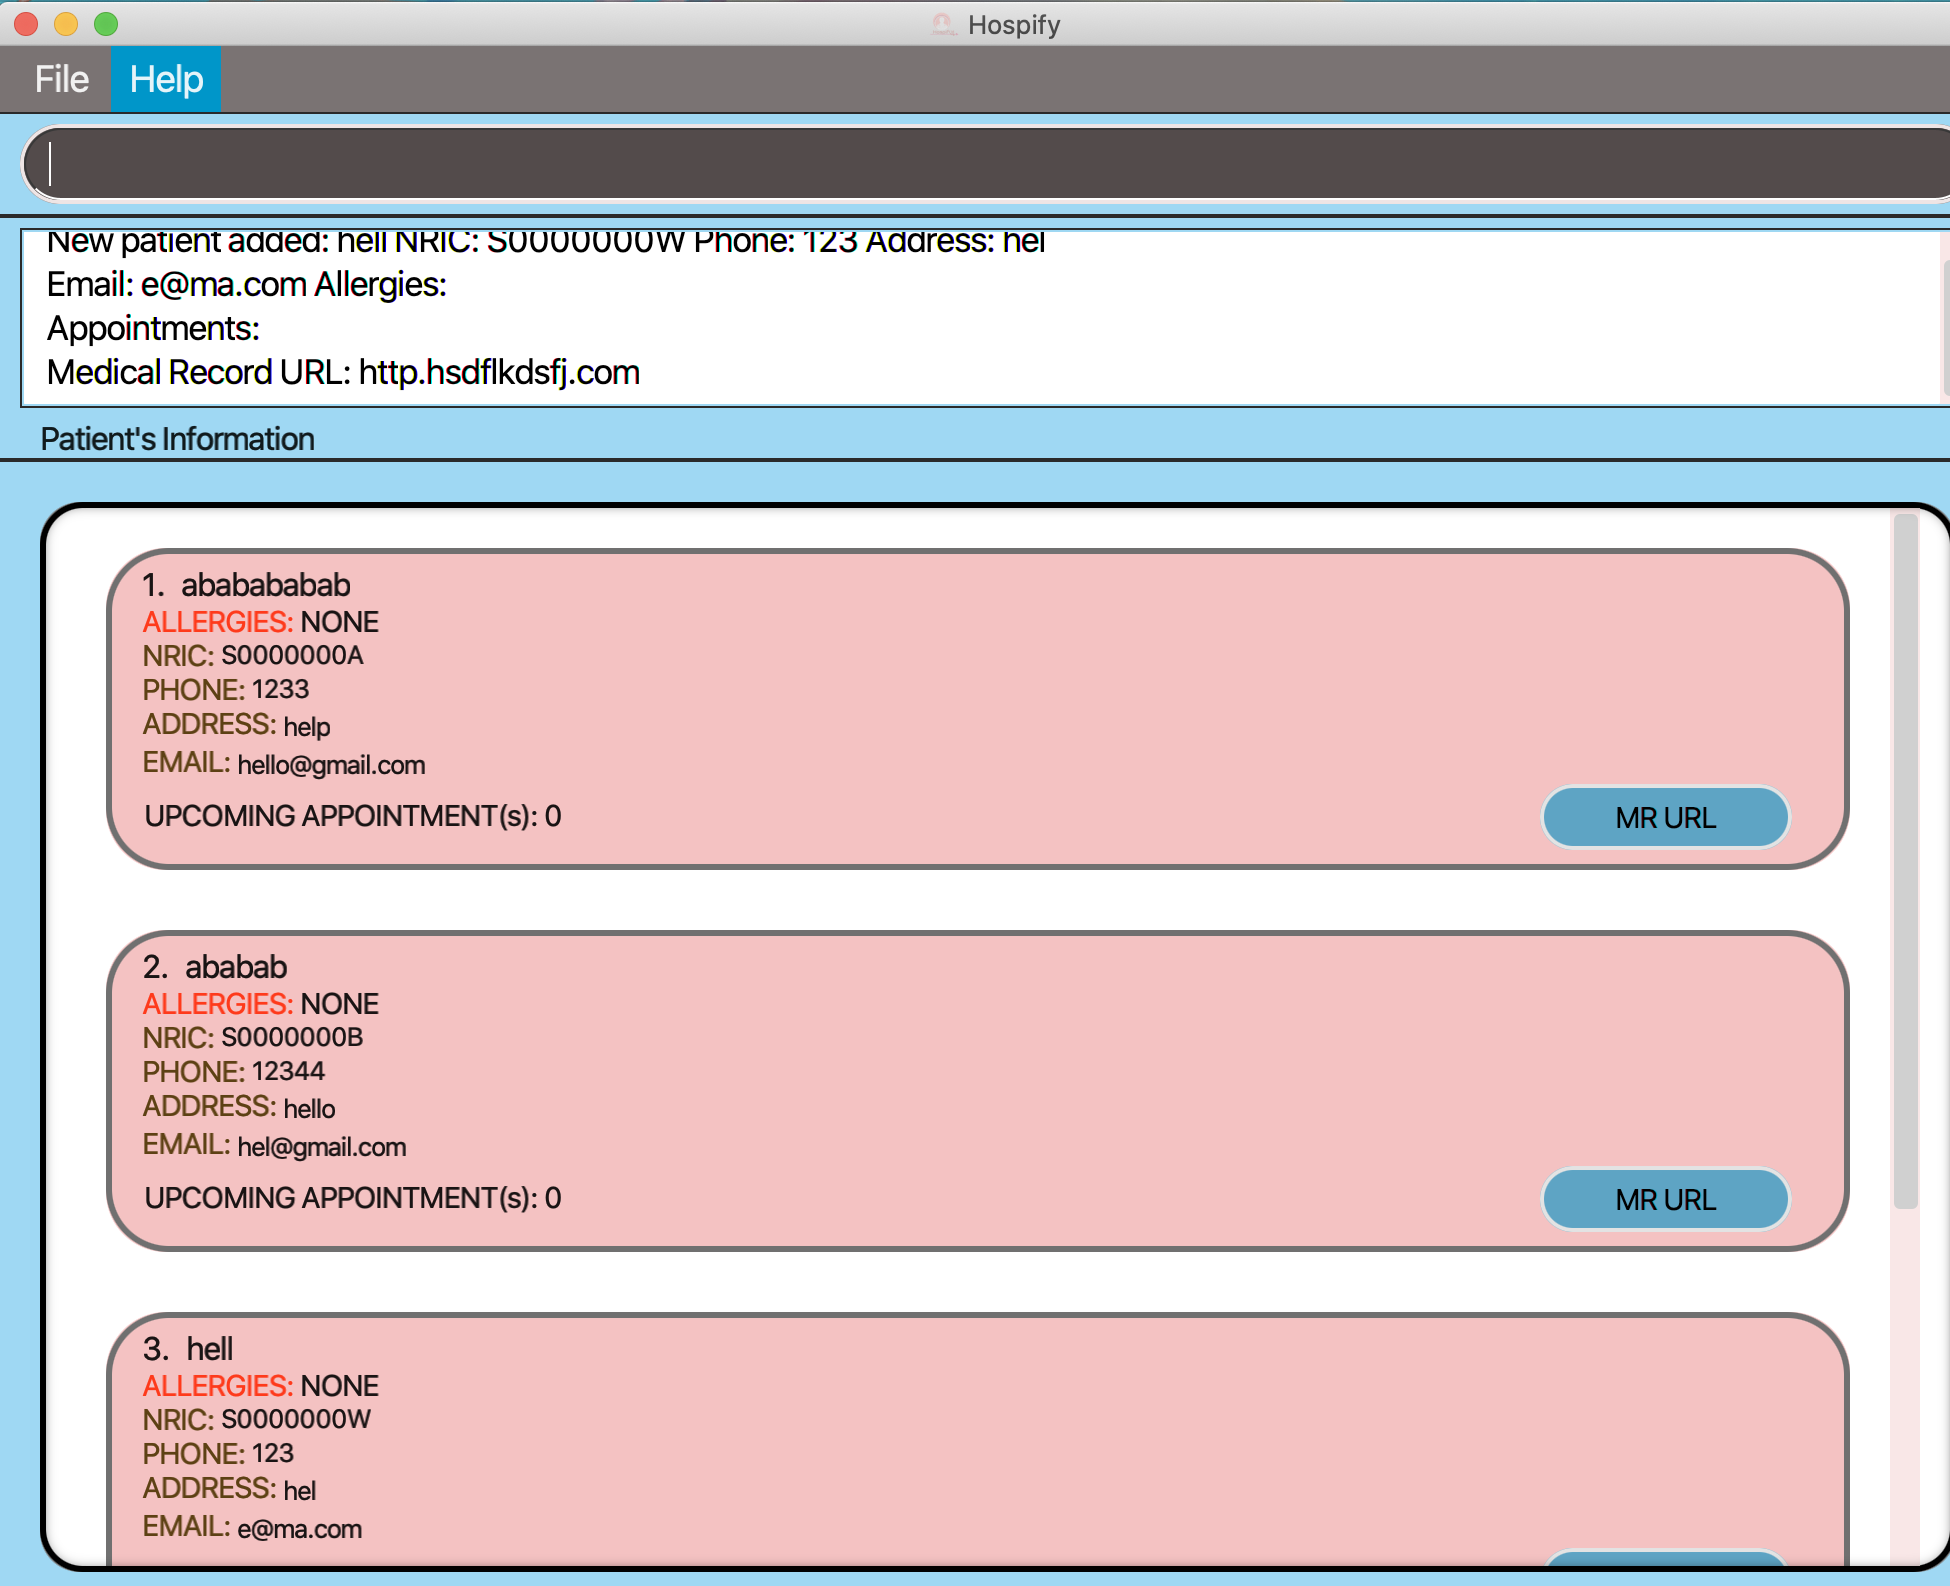Open the File menu
Viewport: 1950px width, 1586px height.
(61, 79)
